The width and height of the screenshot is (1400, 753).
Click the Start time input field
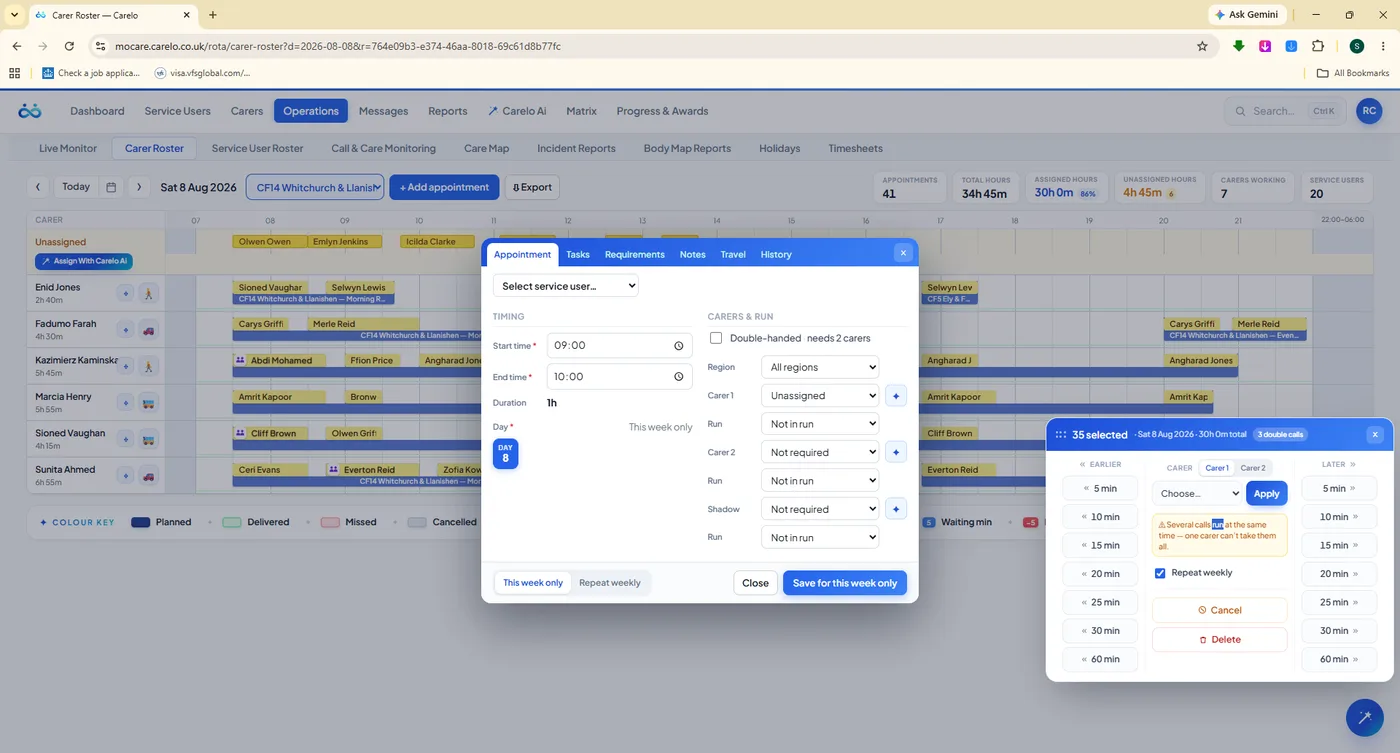pos(619,346)
